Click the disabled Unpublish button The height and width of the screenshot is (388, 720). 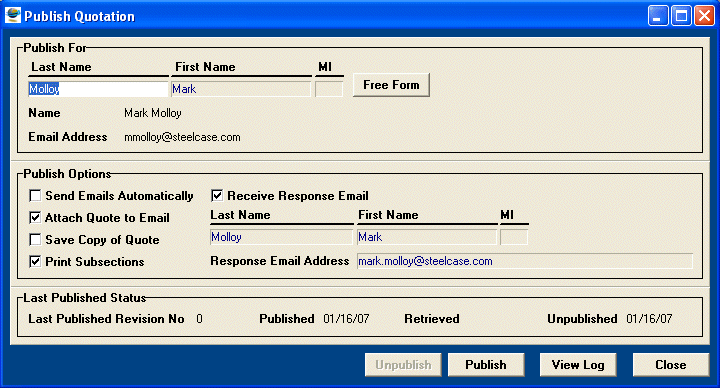tap(403, 365)
